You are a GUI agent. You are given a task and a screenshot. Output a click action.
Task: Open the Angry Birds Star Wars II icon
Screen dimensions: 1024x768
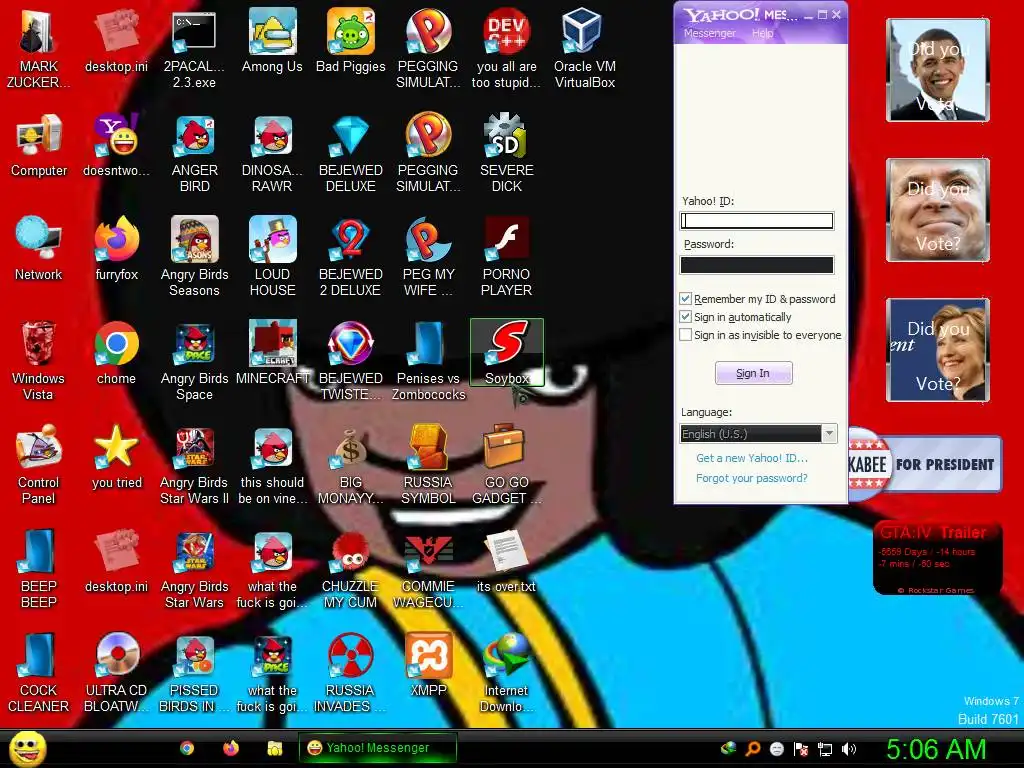195,465
